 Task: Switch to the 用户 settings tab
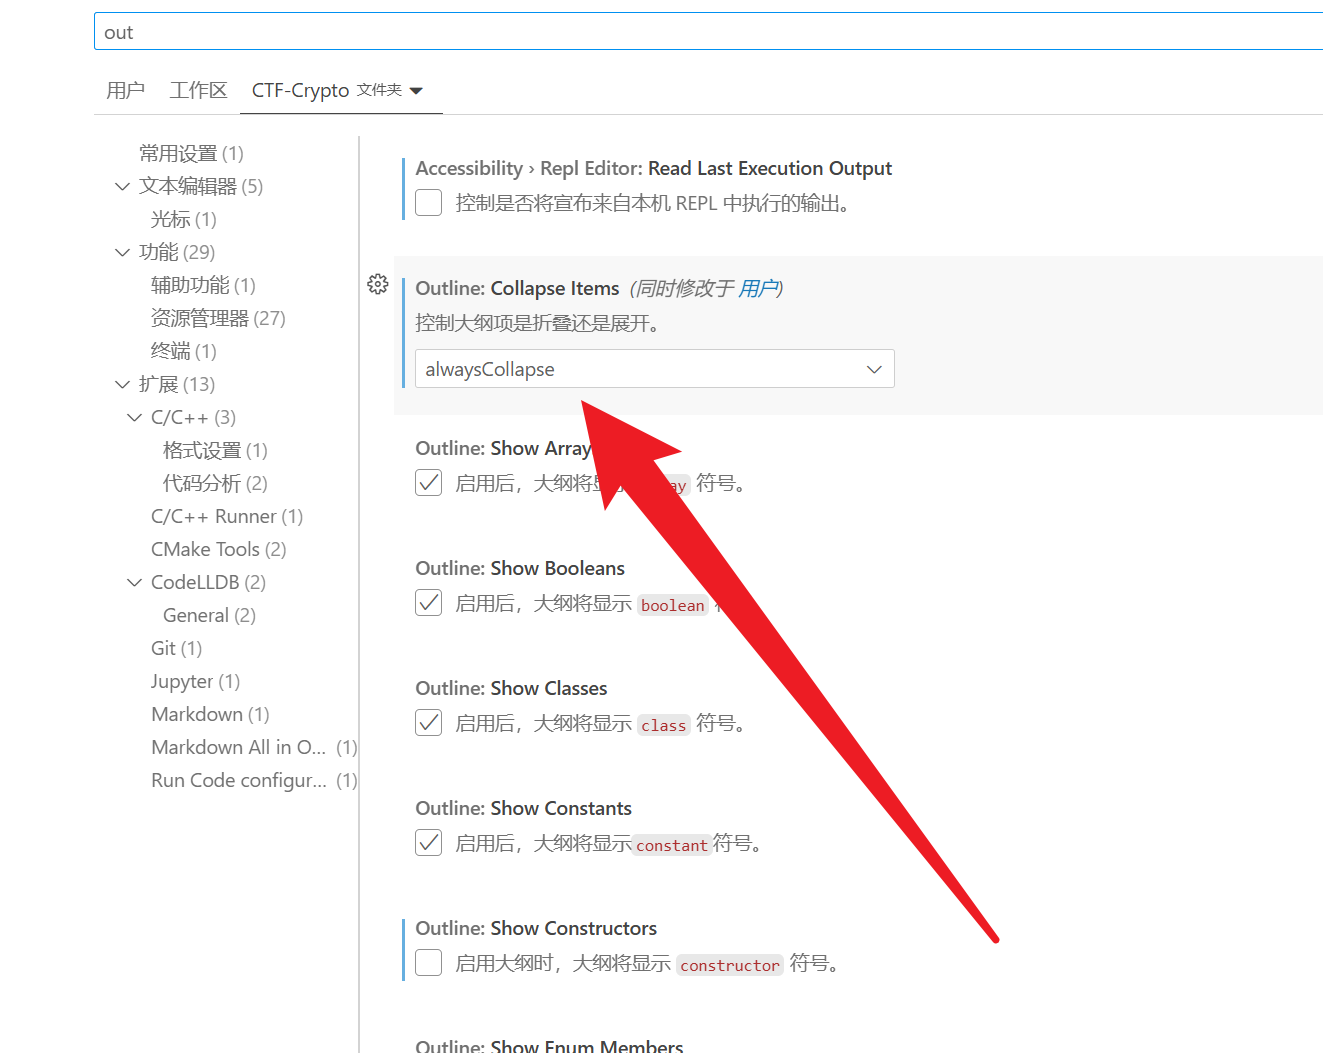pyautogui.click(x=125, y=91)
